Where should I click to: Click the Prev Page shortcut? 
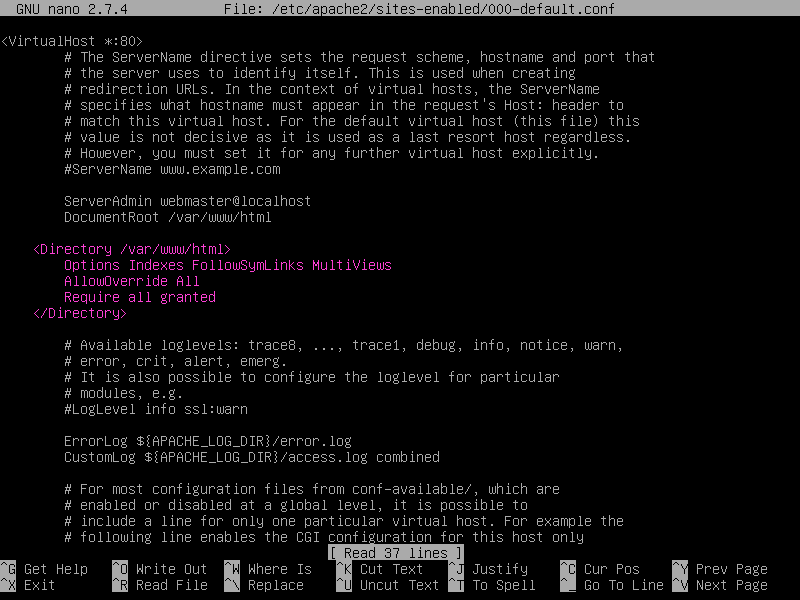pos(731,569)
